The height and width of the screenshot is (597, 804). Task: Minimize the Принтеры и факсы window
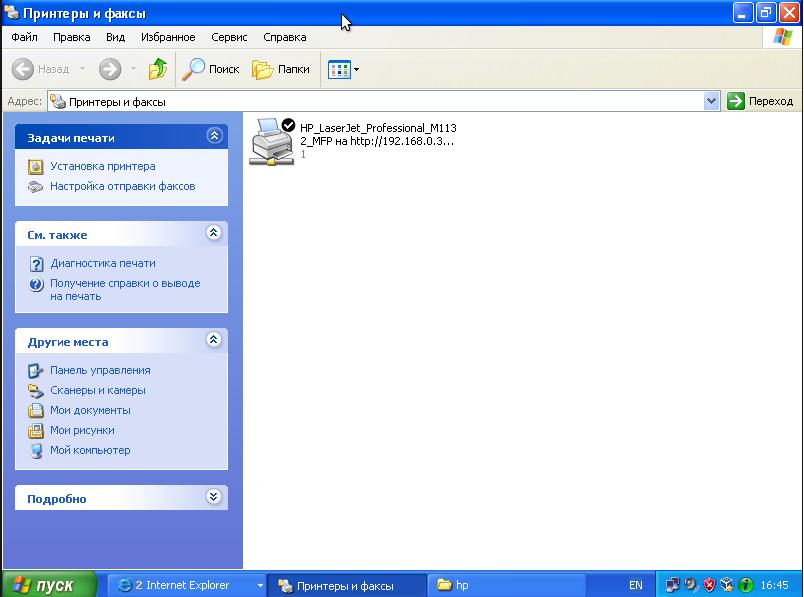tap(742, 13)
